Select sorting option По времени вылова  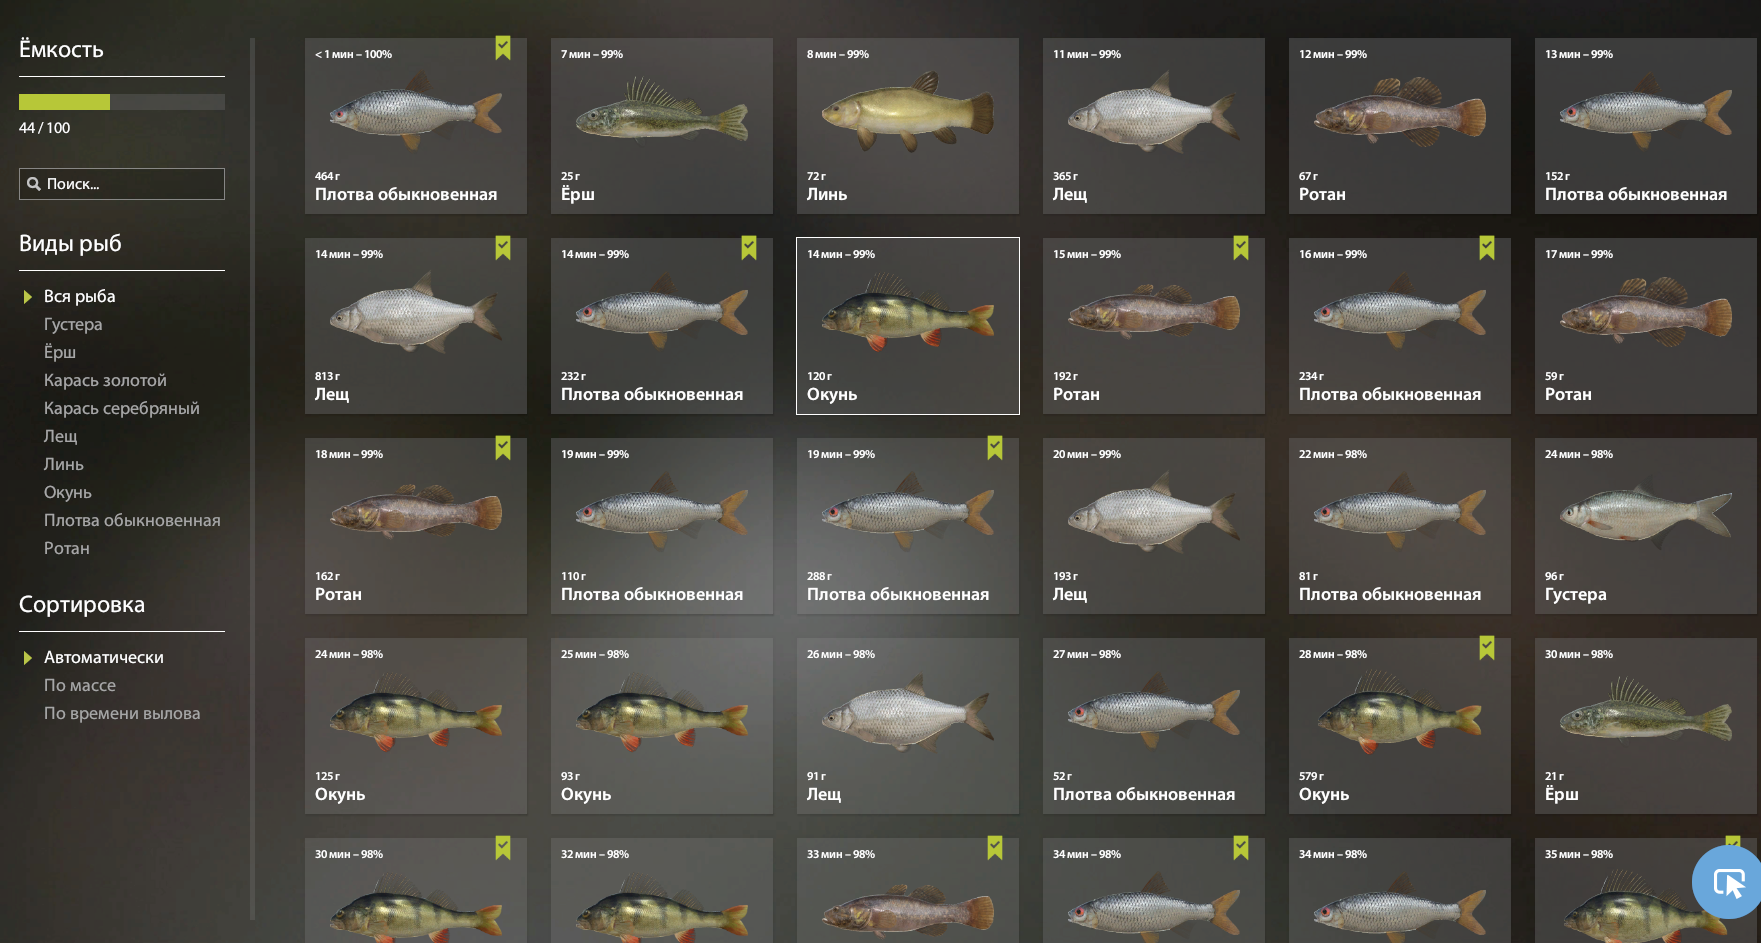122,713
